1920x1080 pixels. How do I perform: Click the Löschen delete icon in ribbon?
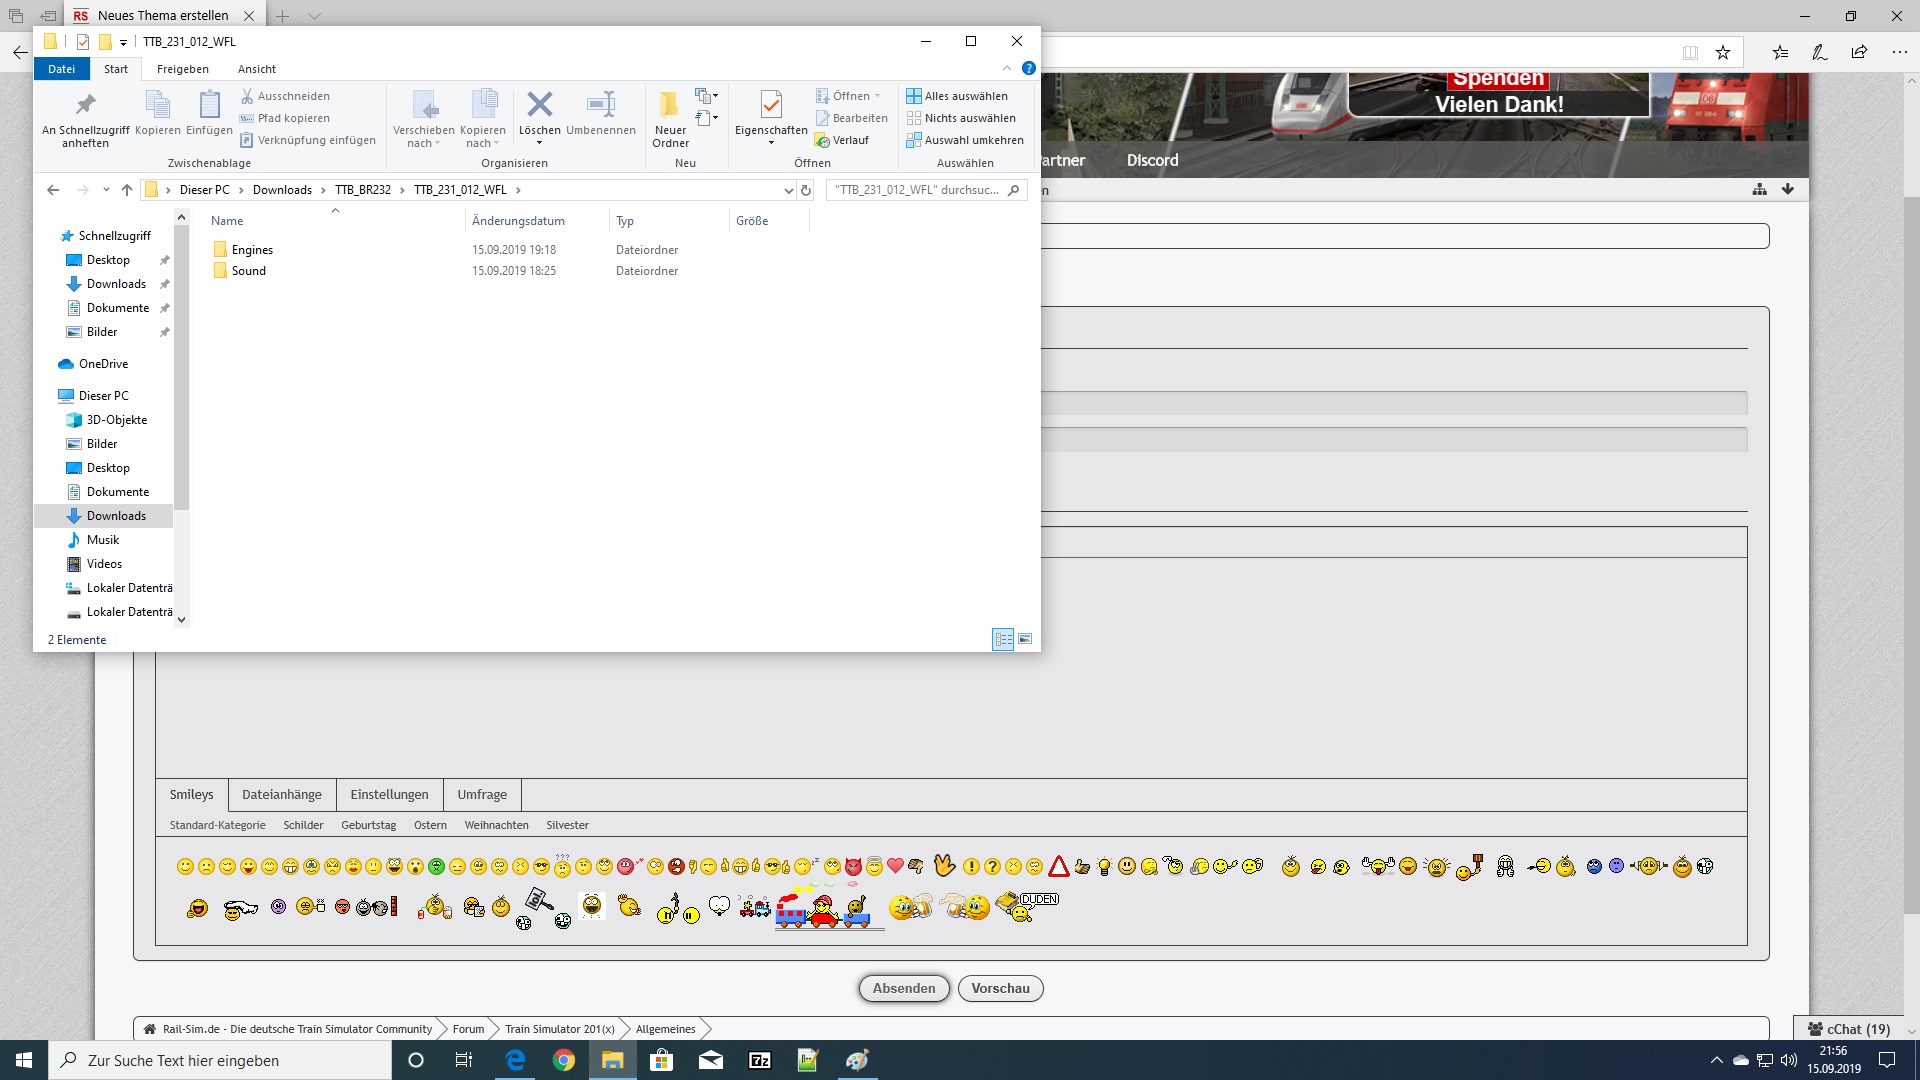tap(539, 105)
